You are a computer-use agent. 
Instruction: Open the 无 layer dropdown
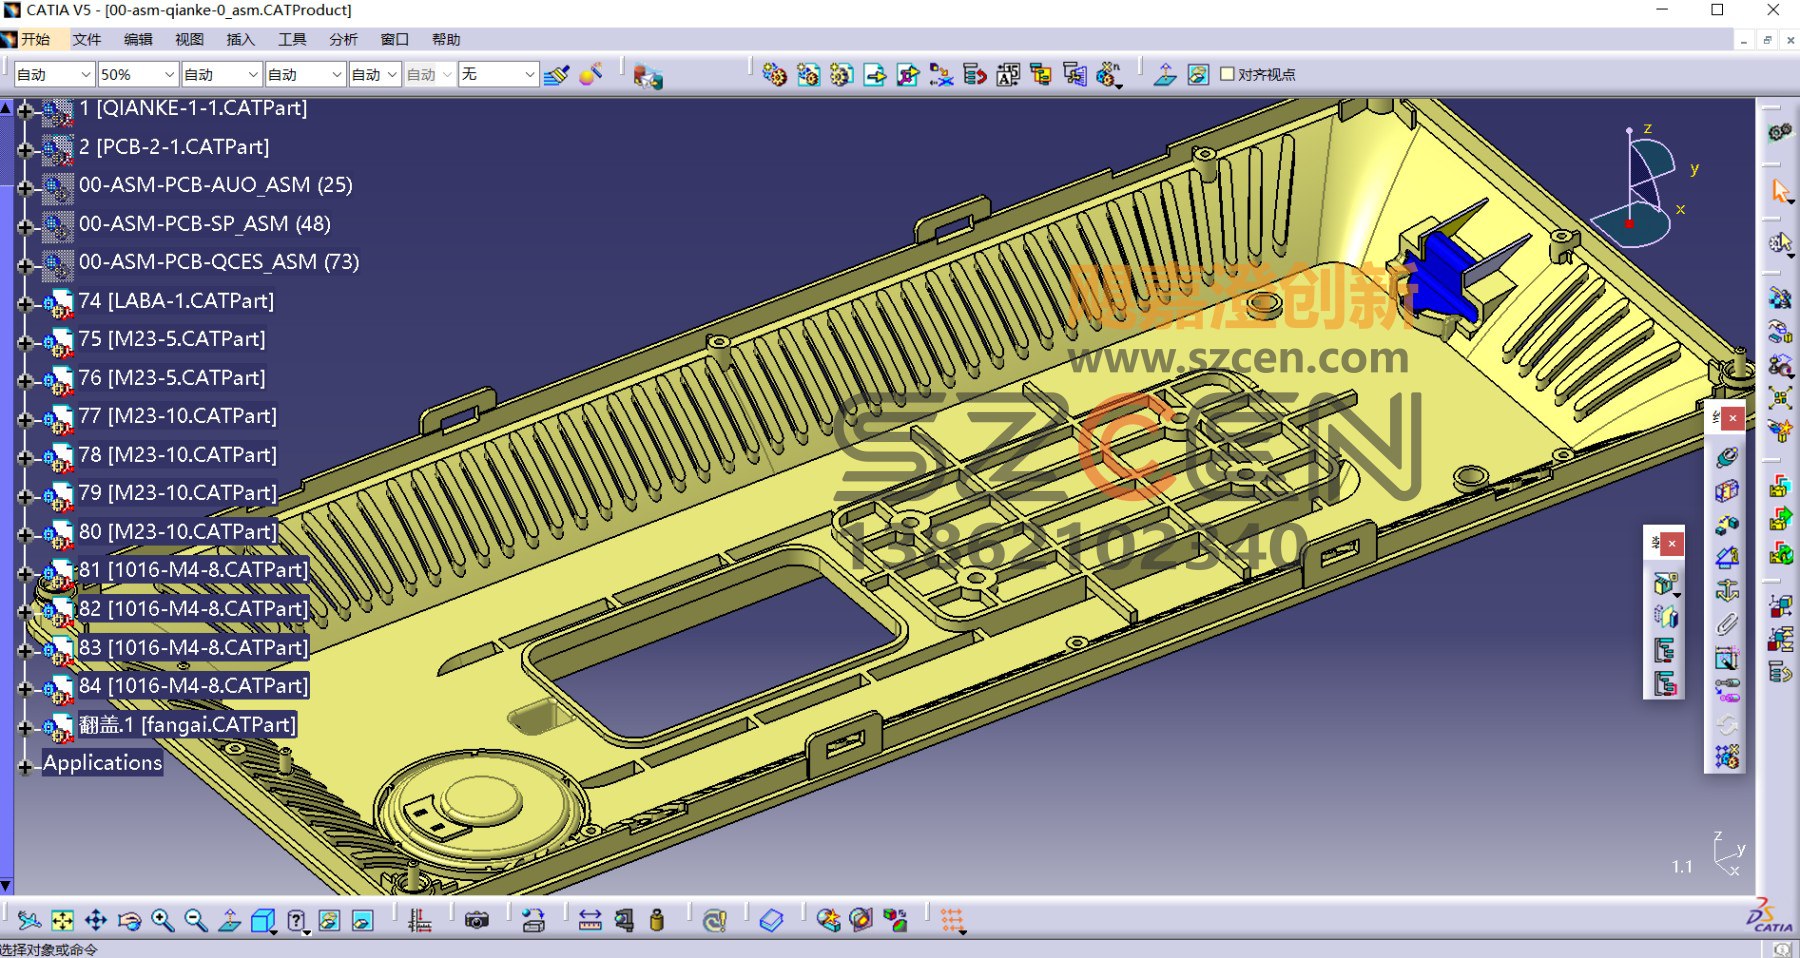pos(529,75)
